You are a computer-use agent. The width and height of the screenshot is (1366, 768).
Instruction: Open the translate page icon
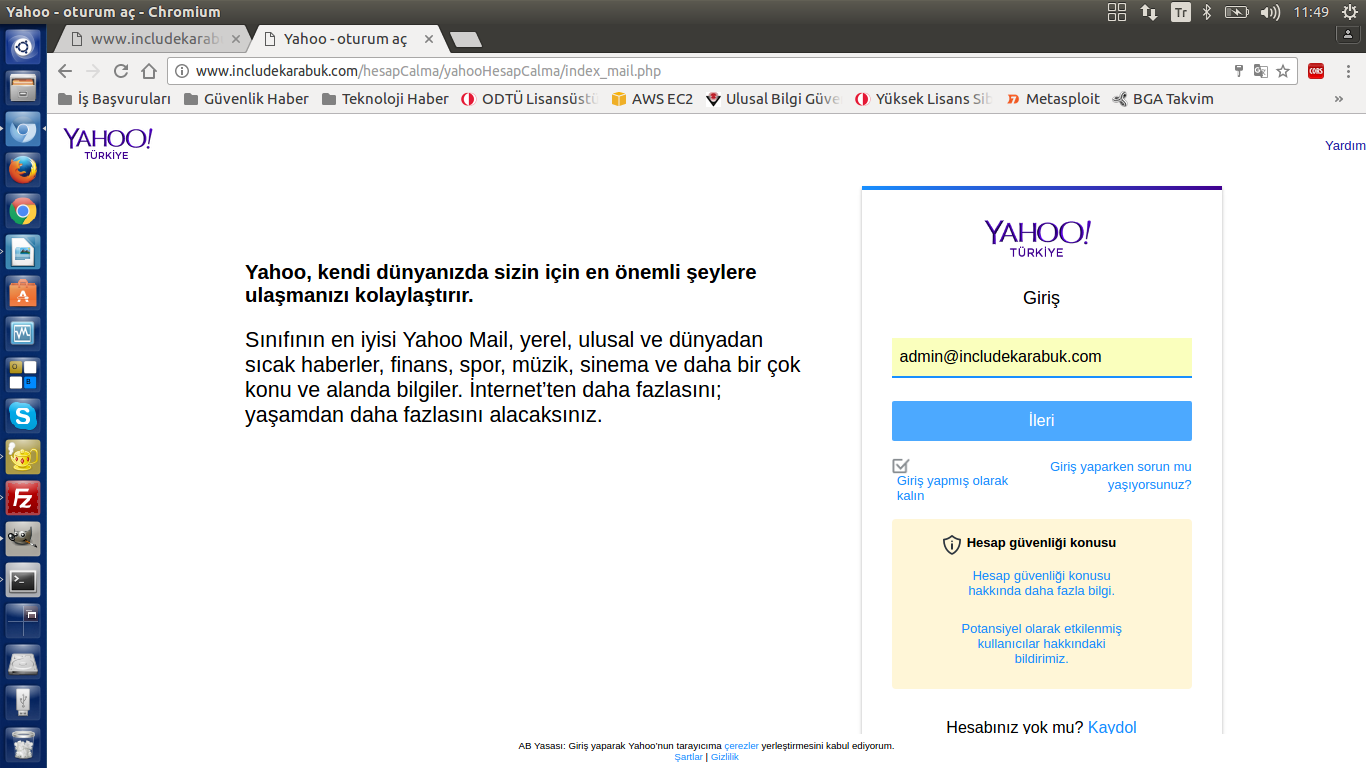tap(1261, 71)
